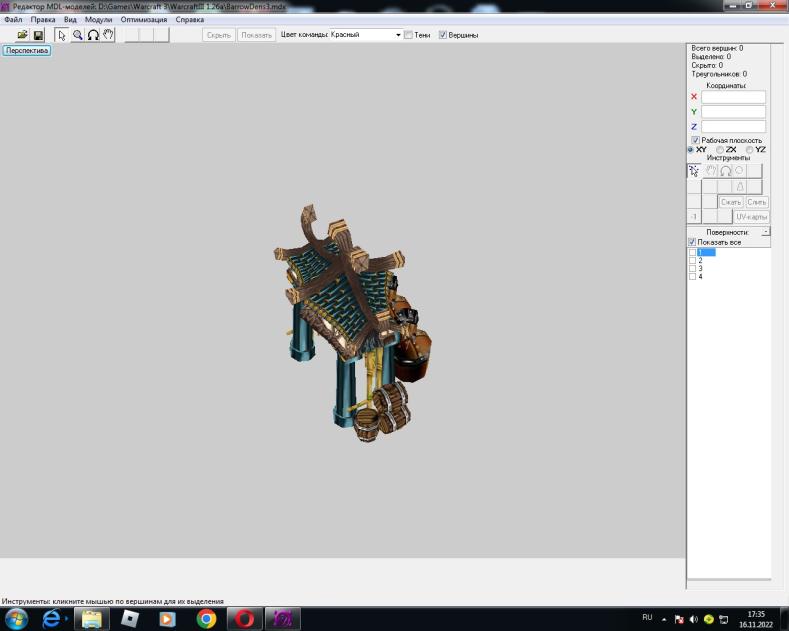Click the Скрыть button
Viewport: 789px width, 631px height.
coord(219,35)
